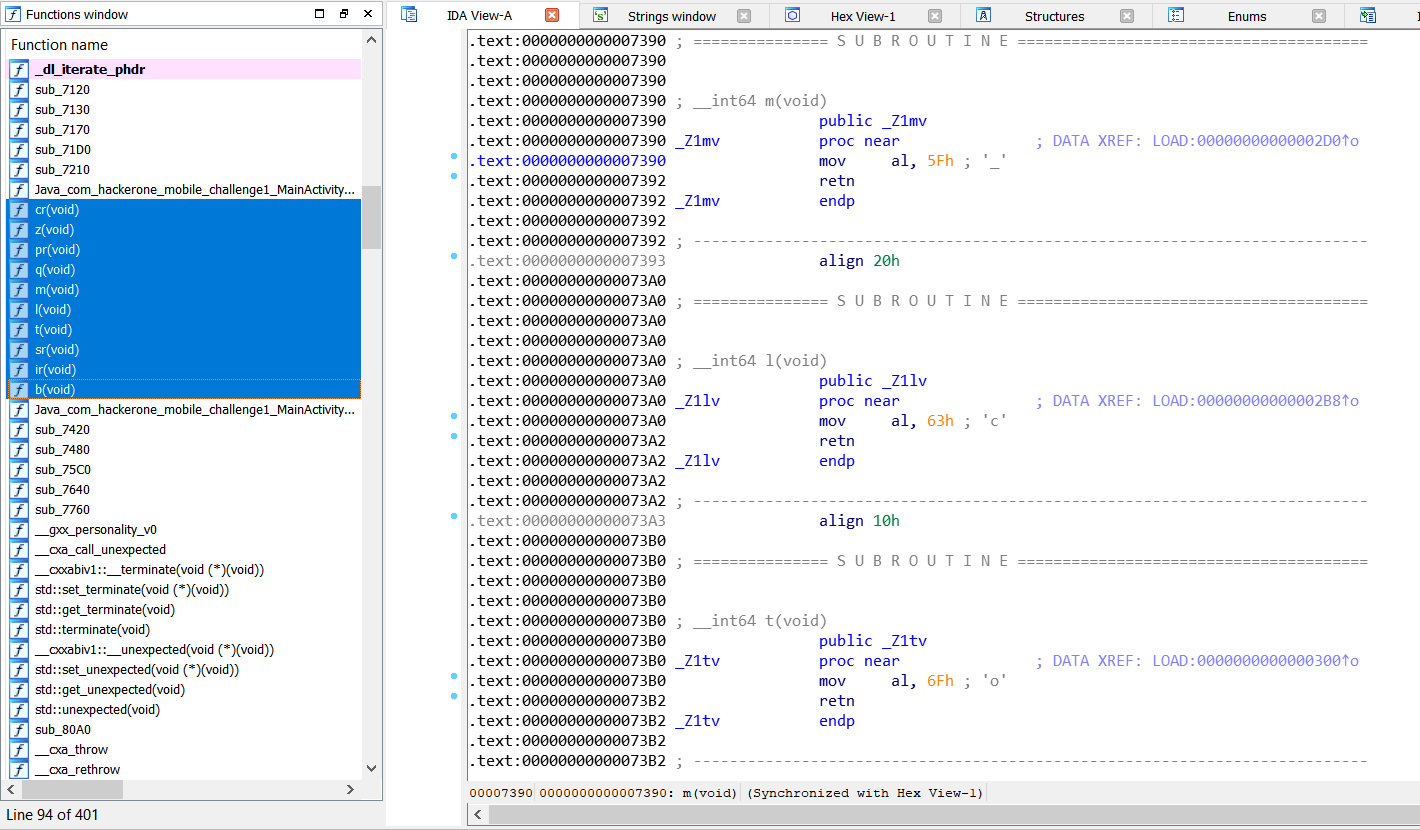Select function sub_7120 in the list
Image resolution: width=1420 pixels, height=830 pixels.
tap(62, 90)
